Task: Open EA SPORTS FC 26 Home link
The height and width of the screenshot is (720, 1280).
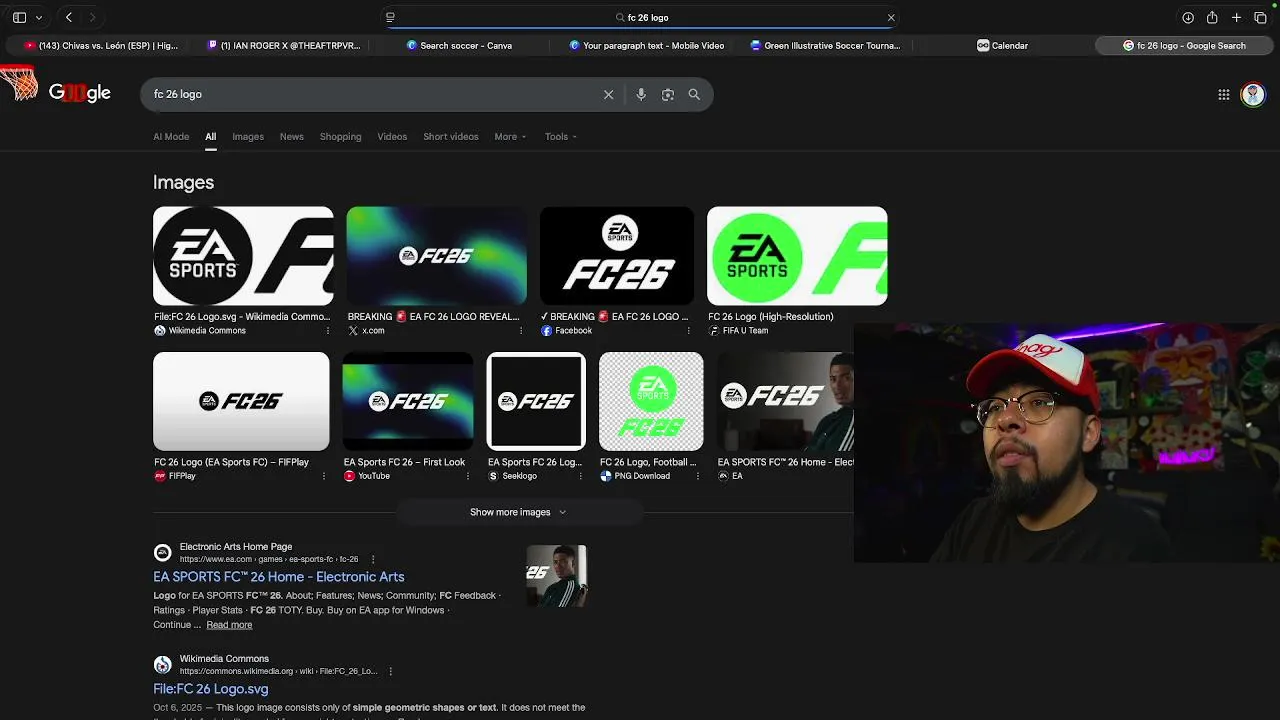Action: click(279, 577)
